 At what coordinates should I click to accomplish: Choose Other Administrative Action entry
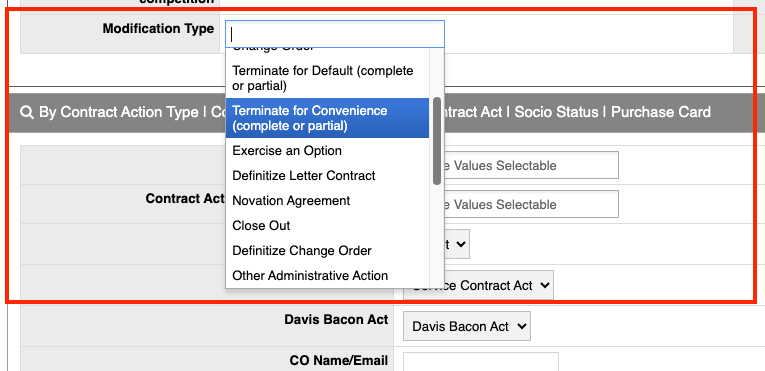click(x=327, y=275)
